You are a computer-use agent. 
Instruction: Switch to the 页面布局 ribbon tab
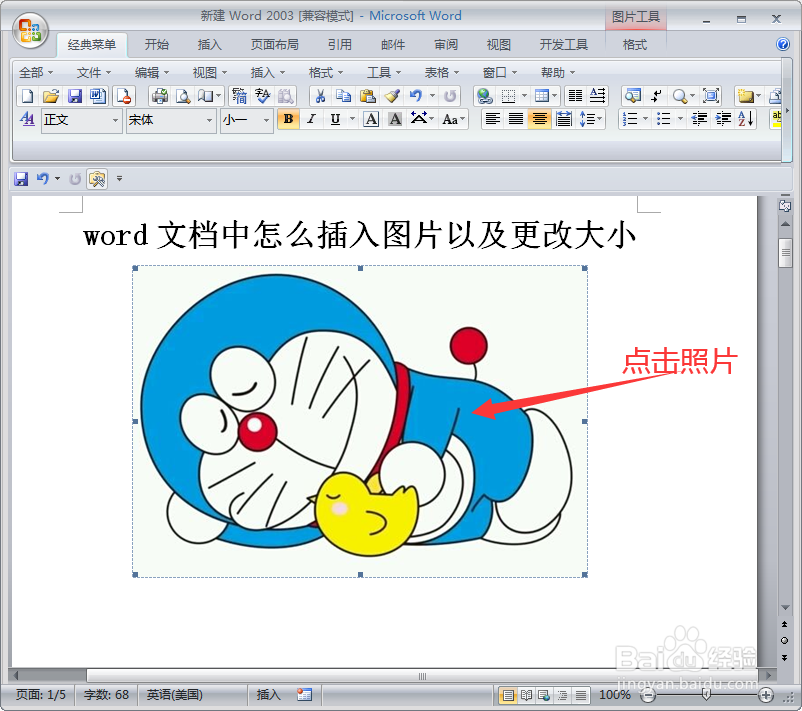[x=274, y=45]
